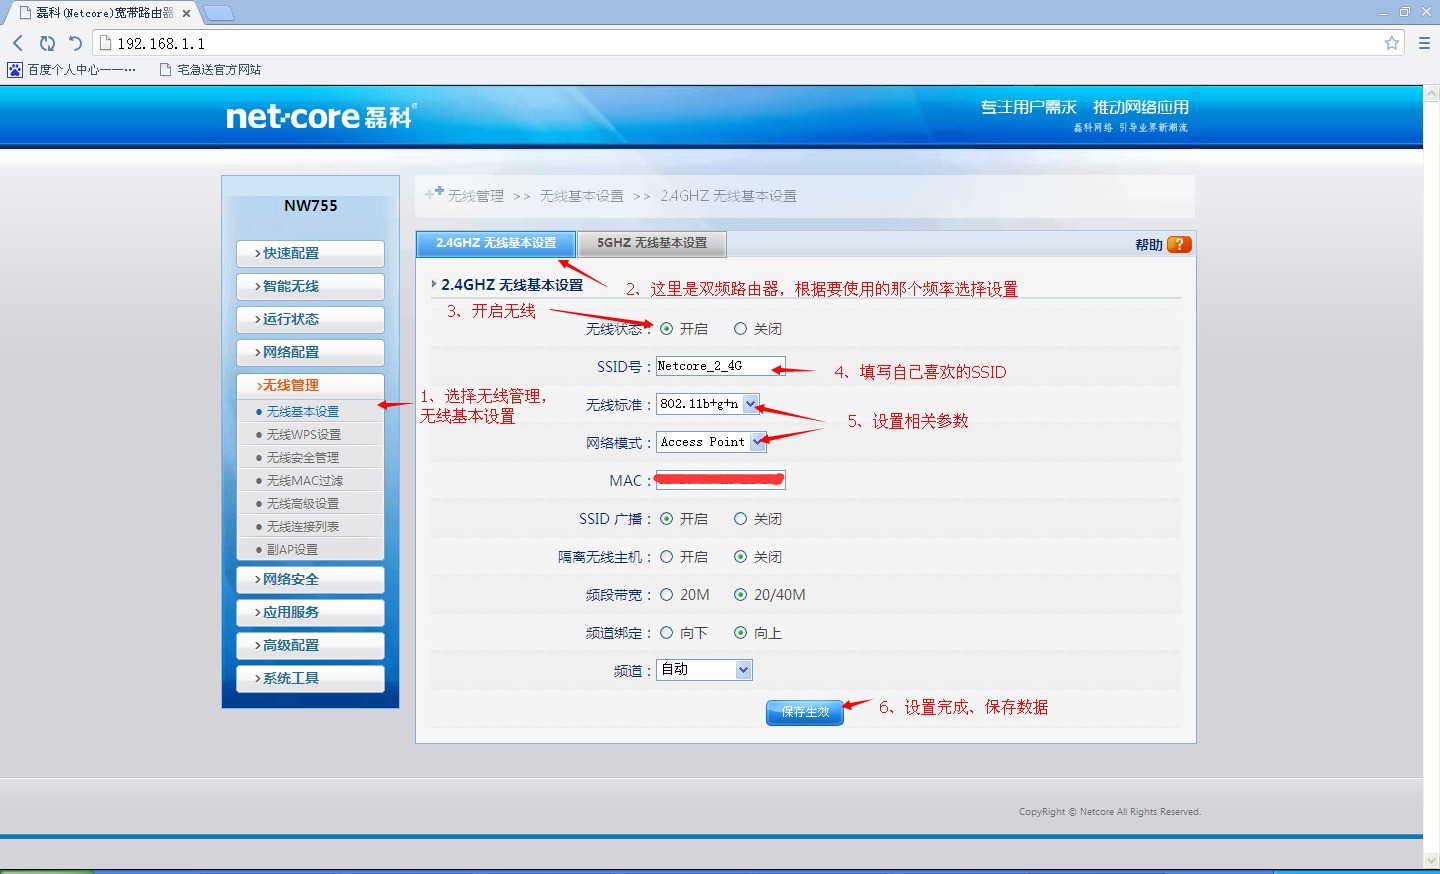This screenshot has height=874, width=1440.
Task: Click the bookmark star in the address bar
Action: (x=1391, y=43)
